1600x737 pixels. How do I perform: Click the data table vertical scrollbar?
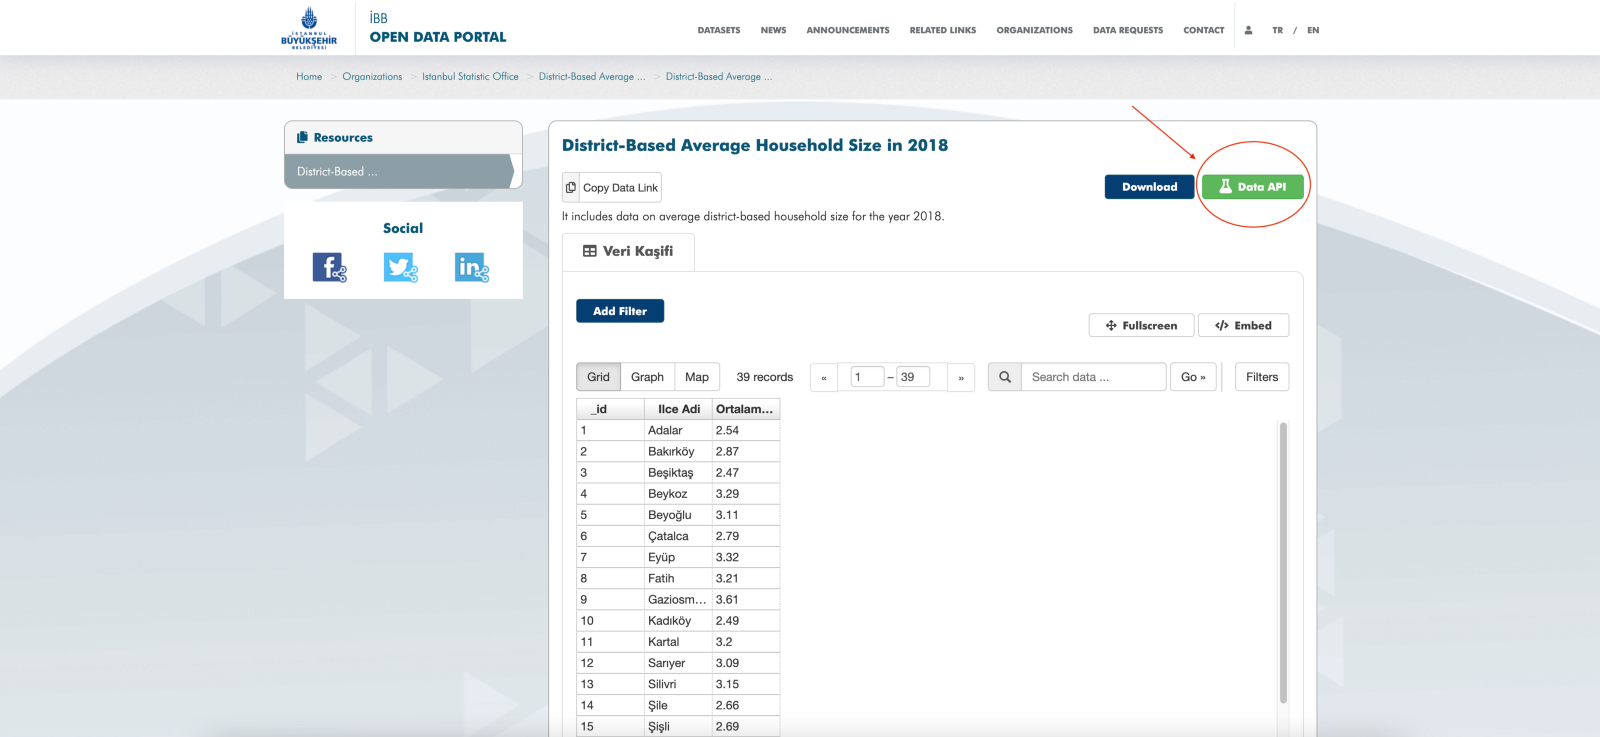tap(1283, 562)
